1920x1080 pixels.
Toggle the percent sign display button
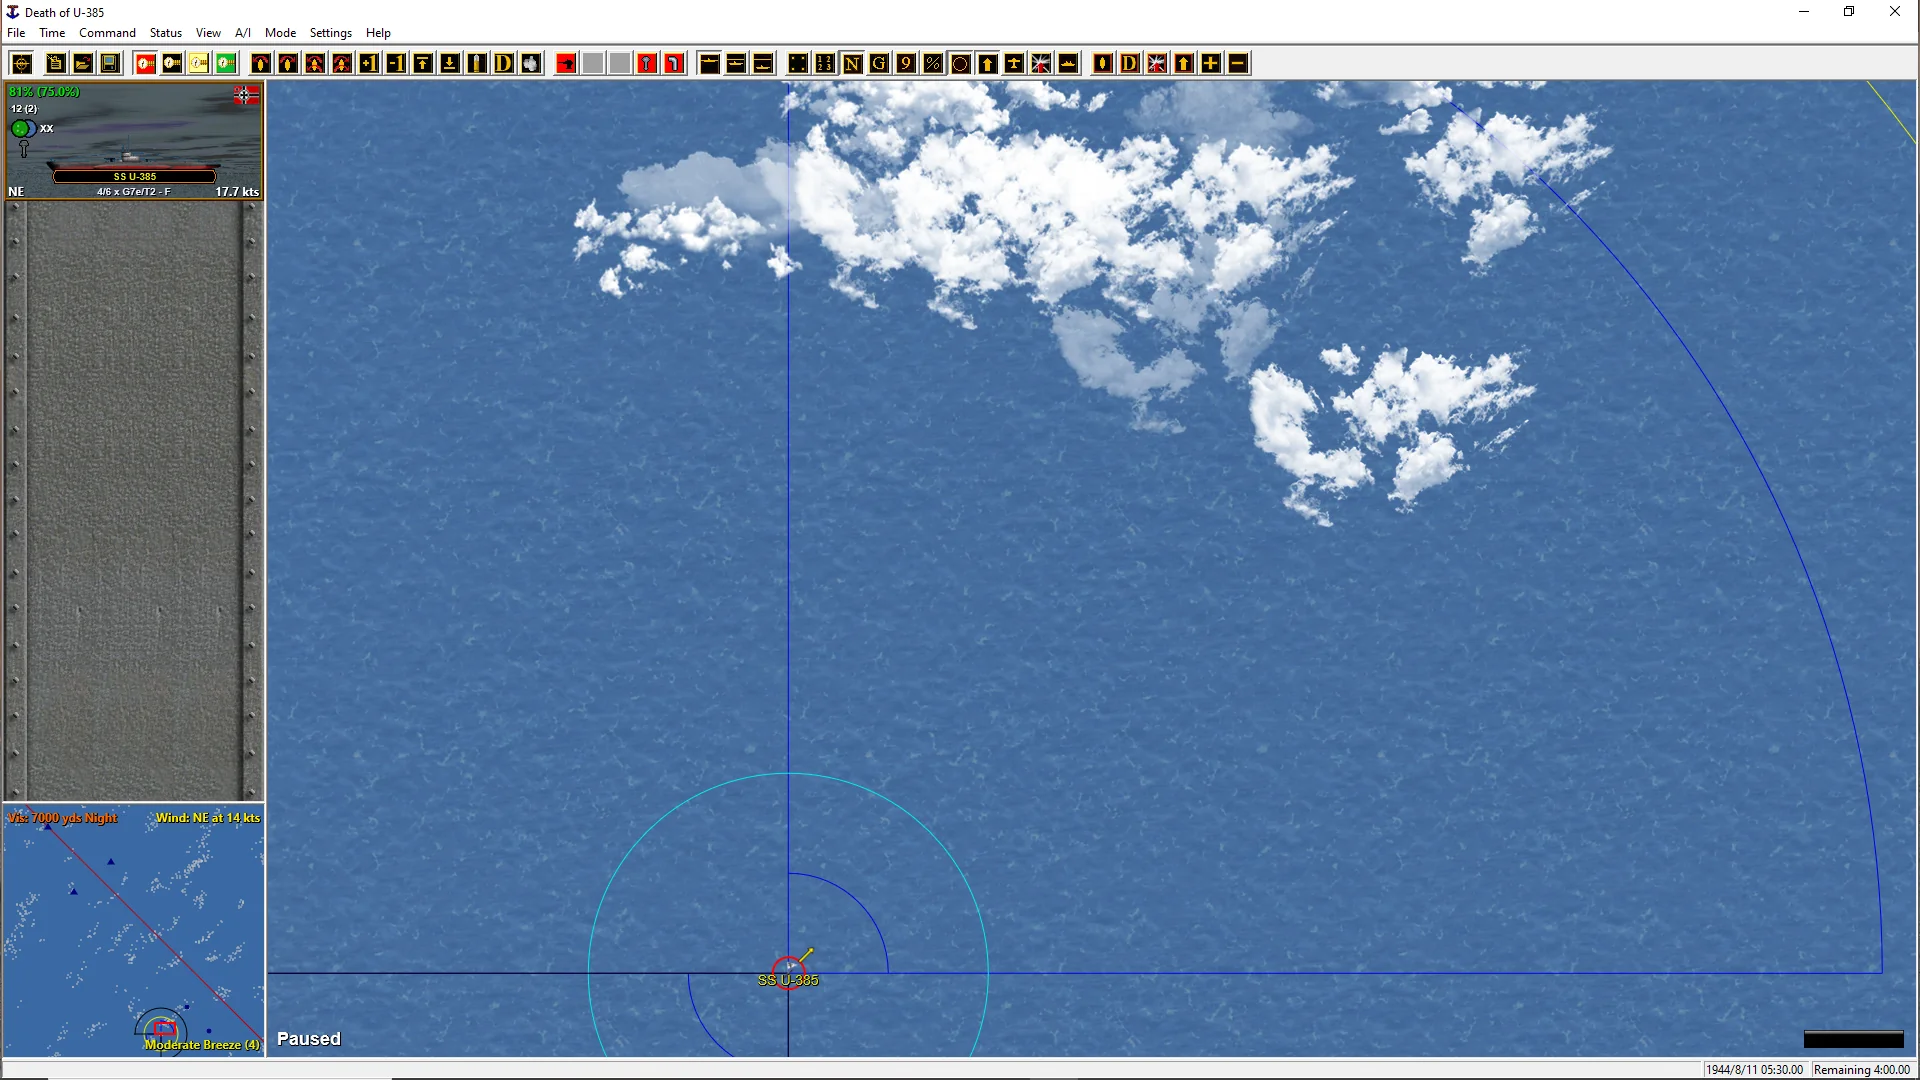point(933,64)
